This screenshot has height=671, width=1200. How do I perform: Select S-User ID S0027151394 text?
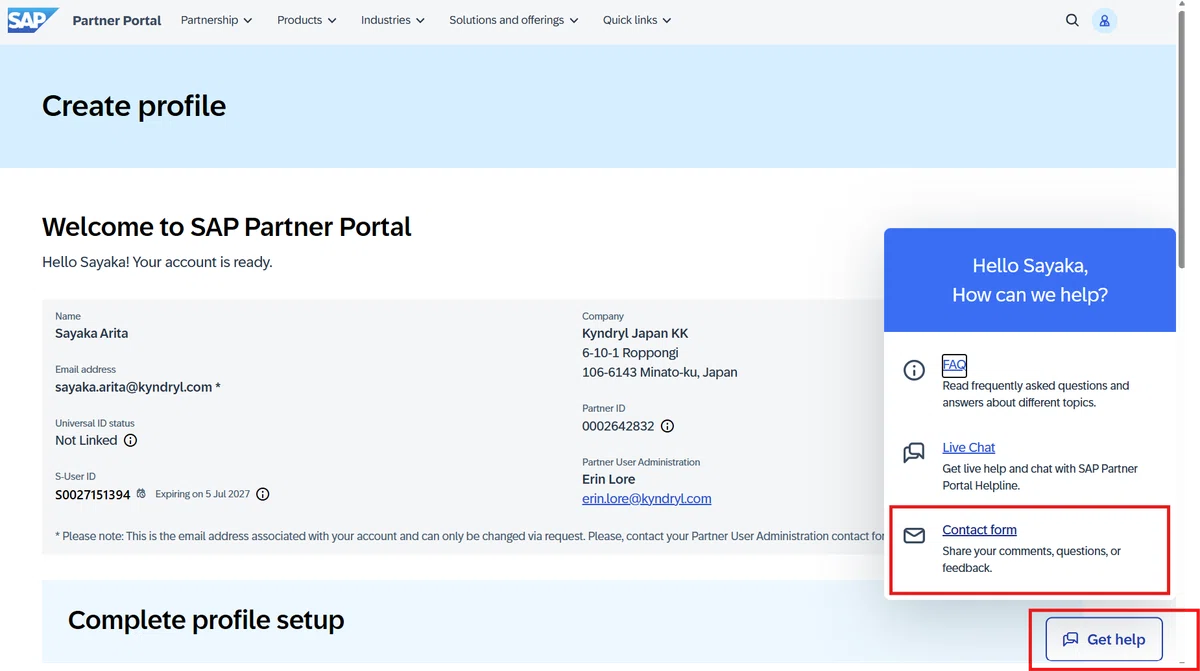pos(93,494)
